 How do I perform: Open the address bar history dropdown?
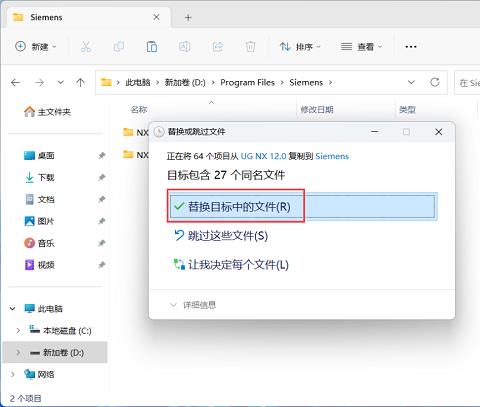411,82
